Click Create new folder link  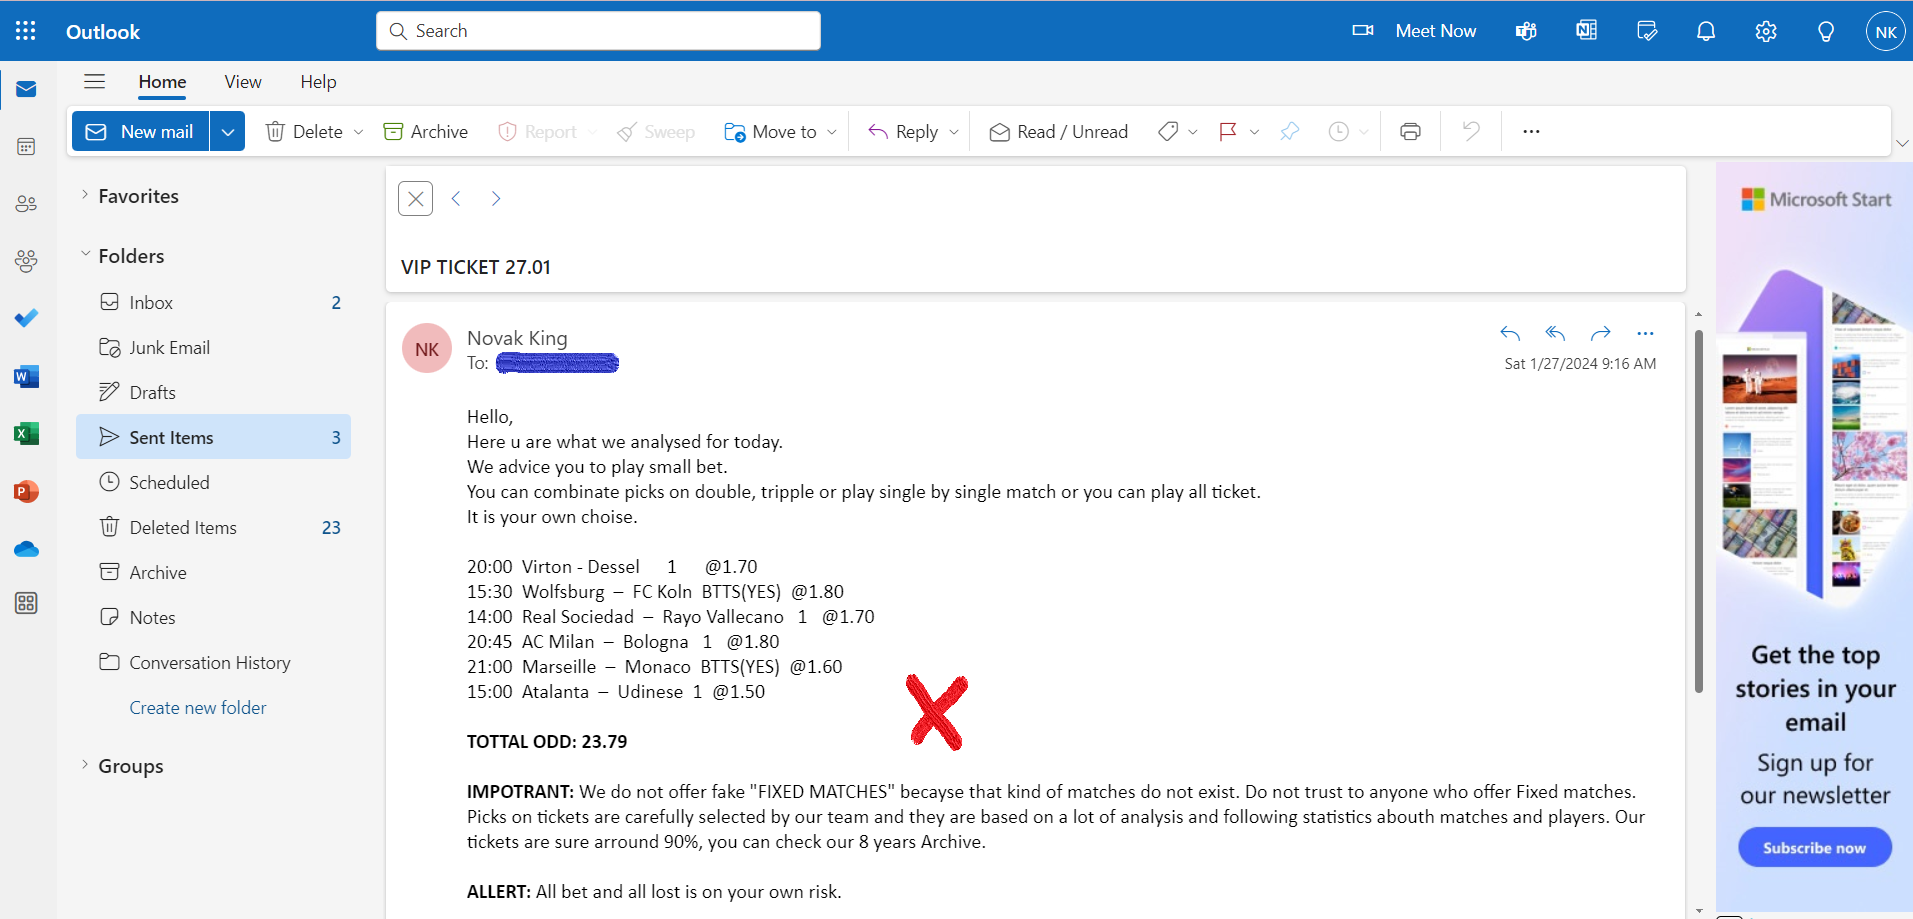pyautogui.click(x=198, y=708)
